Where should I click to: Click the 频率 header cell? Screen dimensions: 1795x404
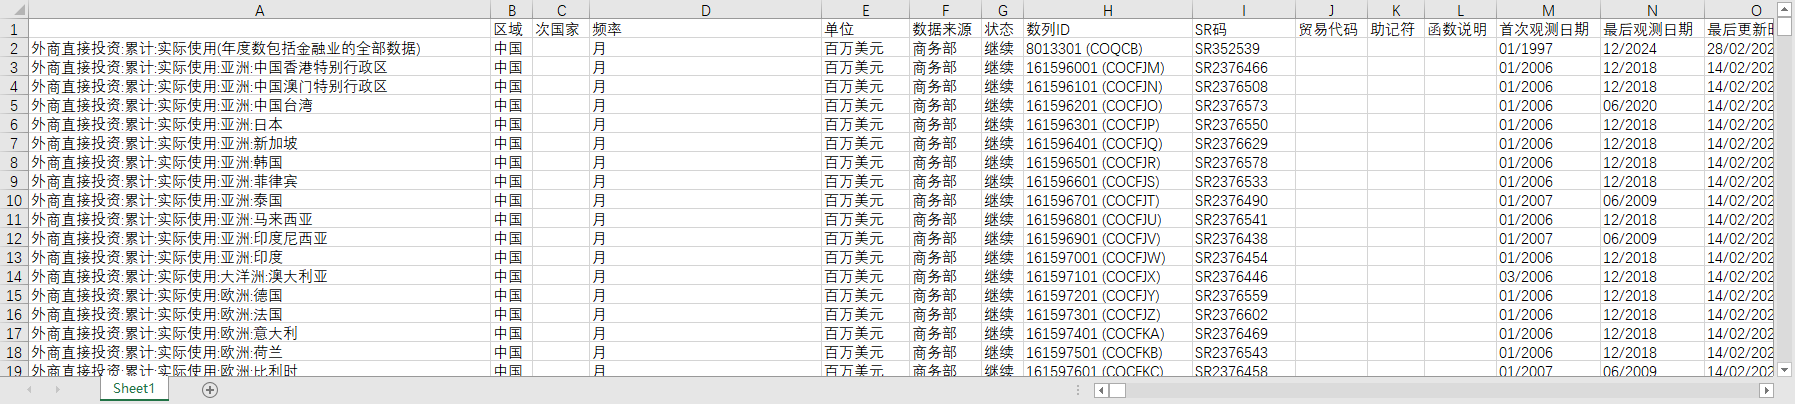[x=706, y=29]
